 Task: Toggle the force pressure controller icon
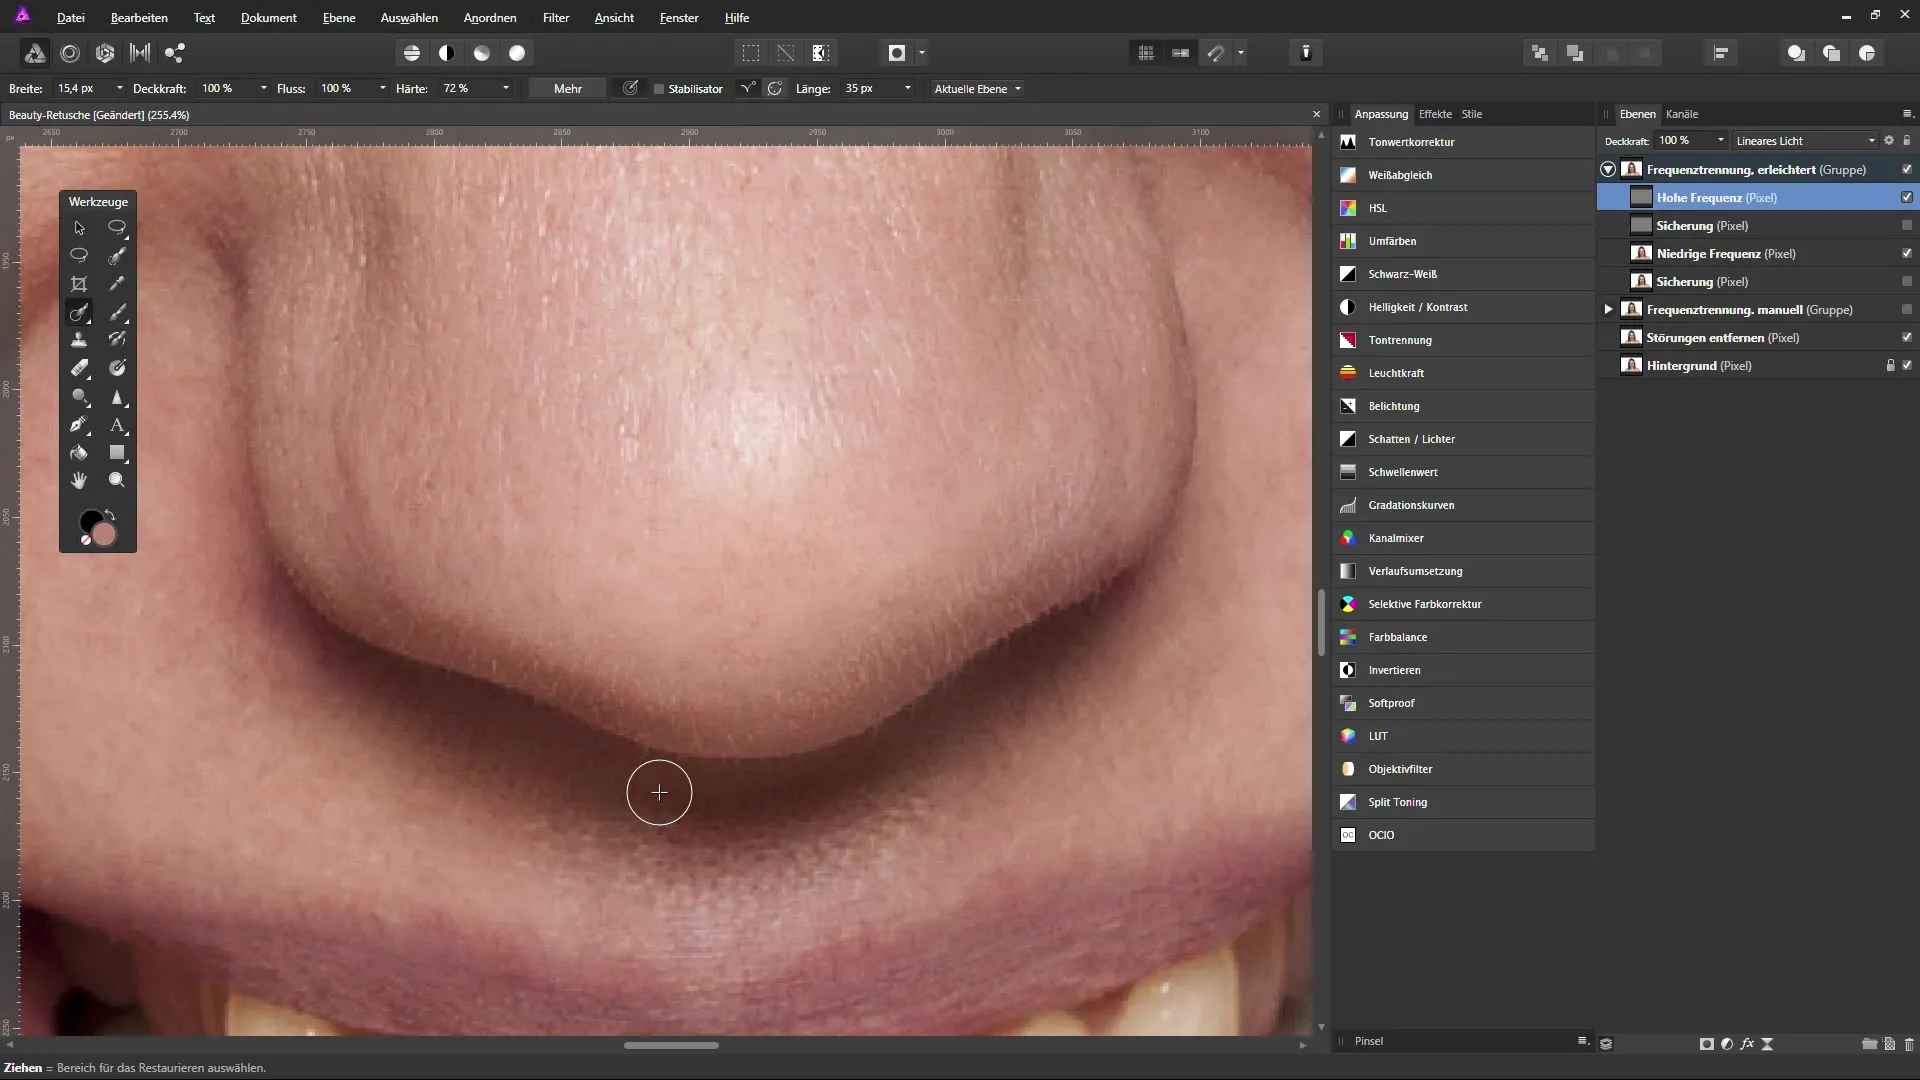click(x=630, y=89)
